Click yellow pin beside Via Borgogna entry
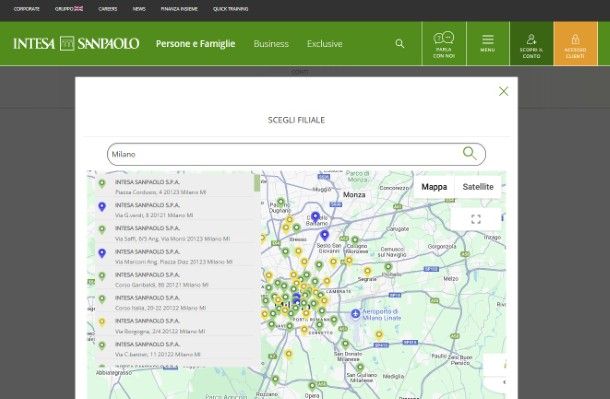 click(102, 322)
